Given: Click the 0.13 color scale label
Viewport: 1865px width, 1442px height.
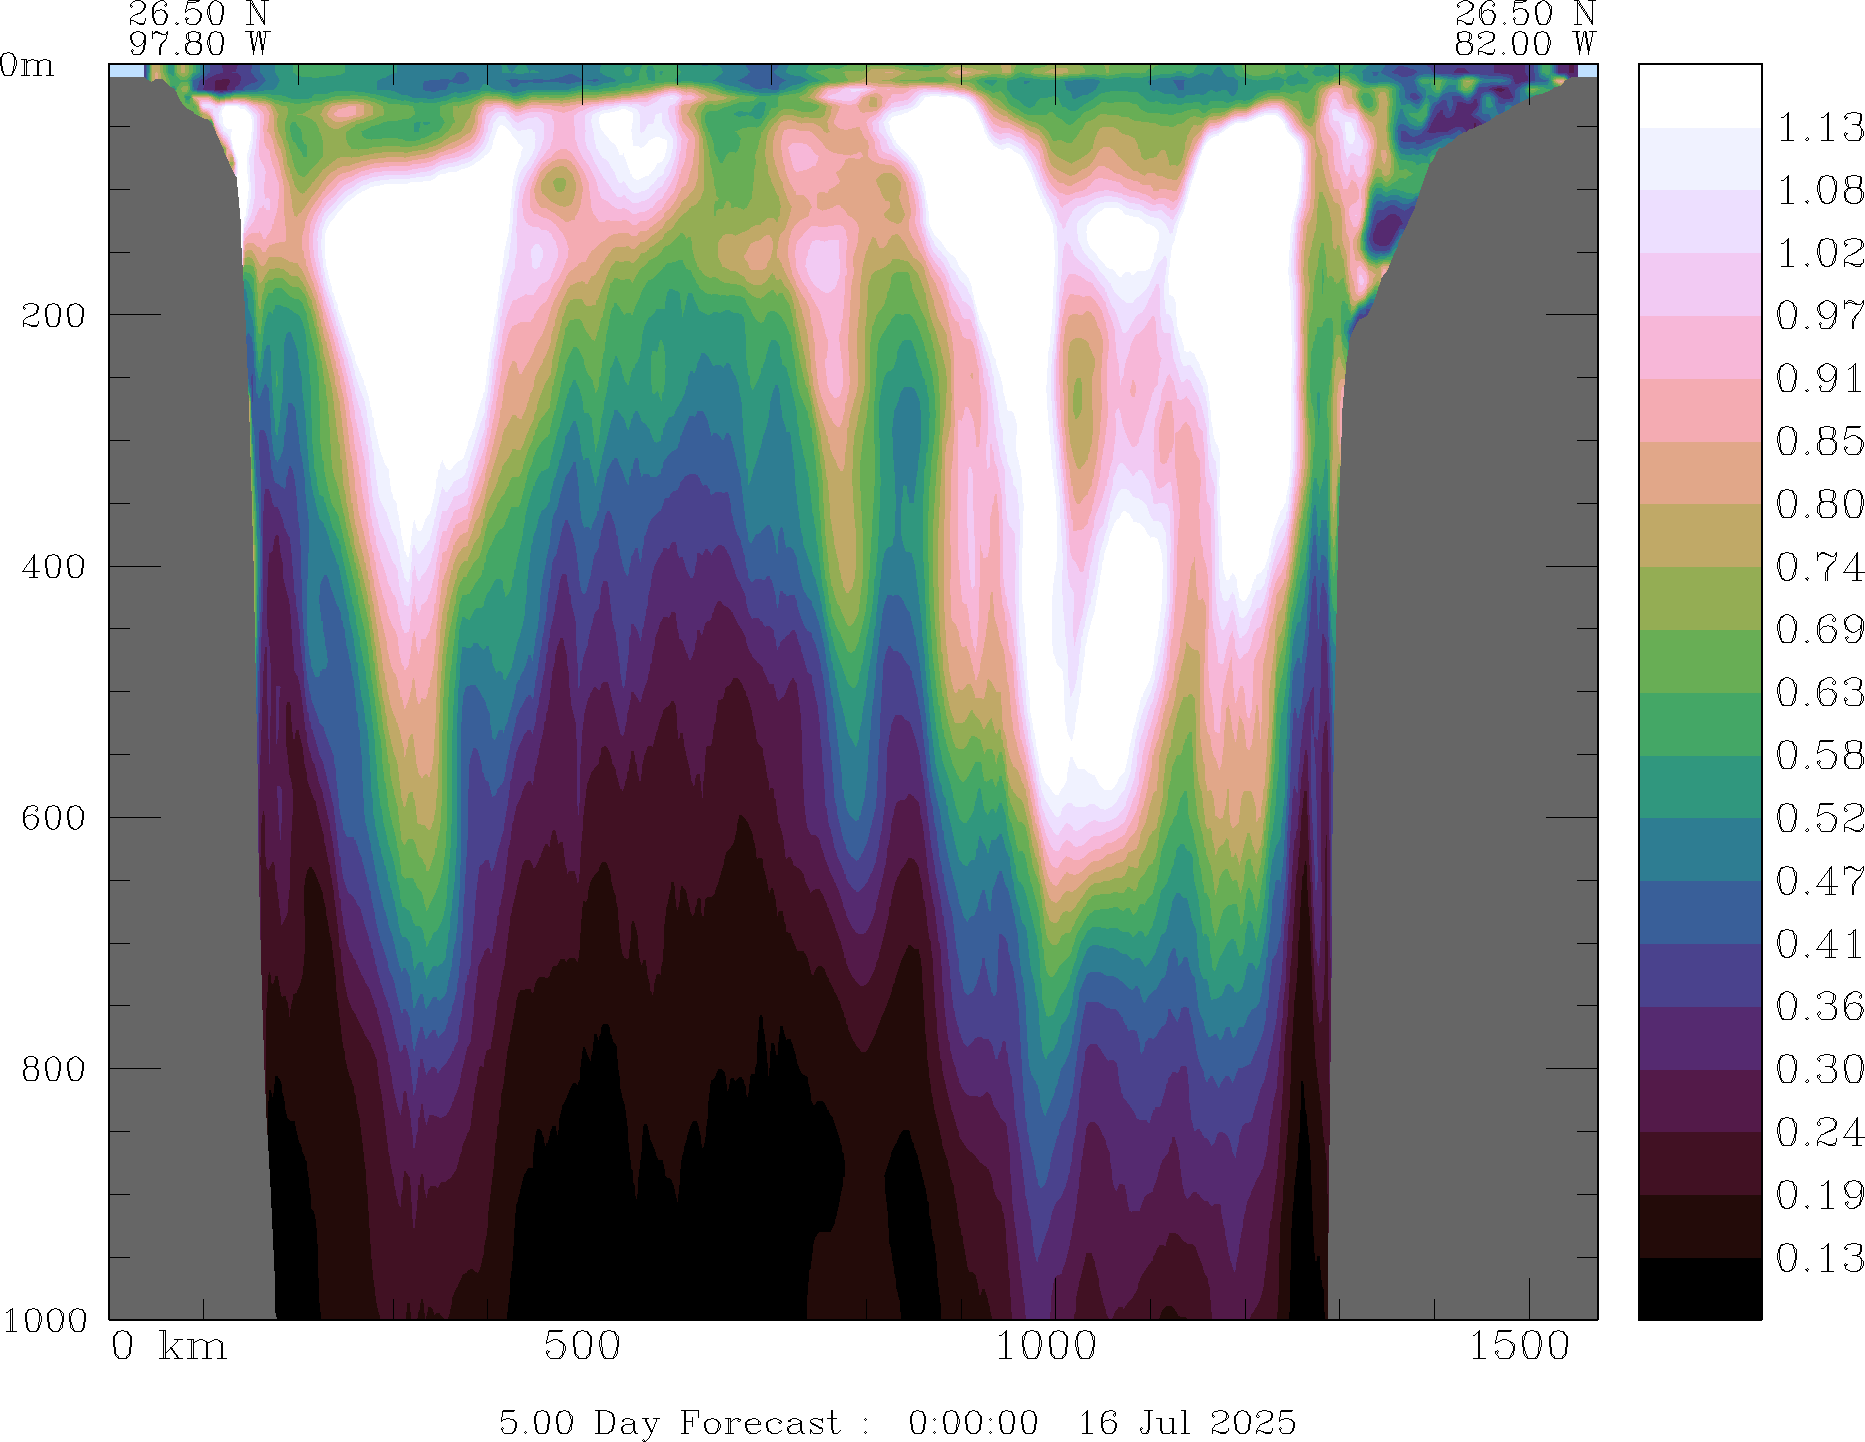Looking at the screenshot, I should [x=1819, y=1258].
